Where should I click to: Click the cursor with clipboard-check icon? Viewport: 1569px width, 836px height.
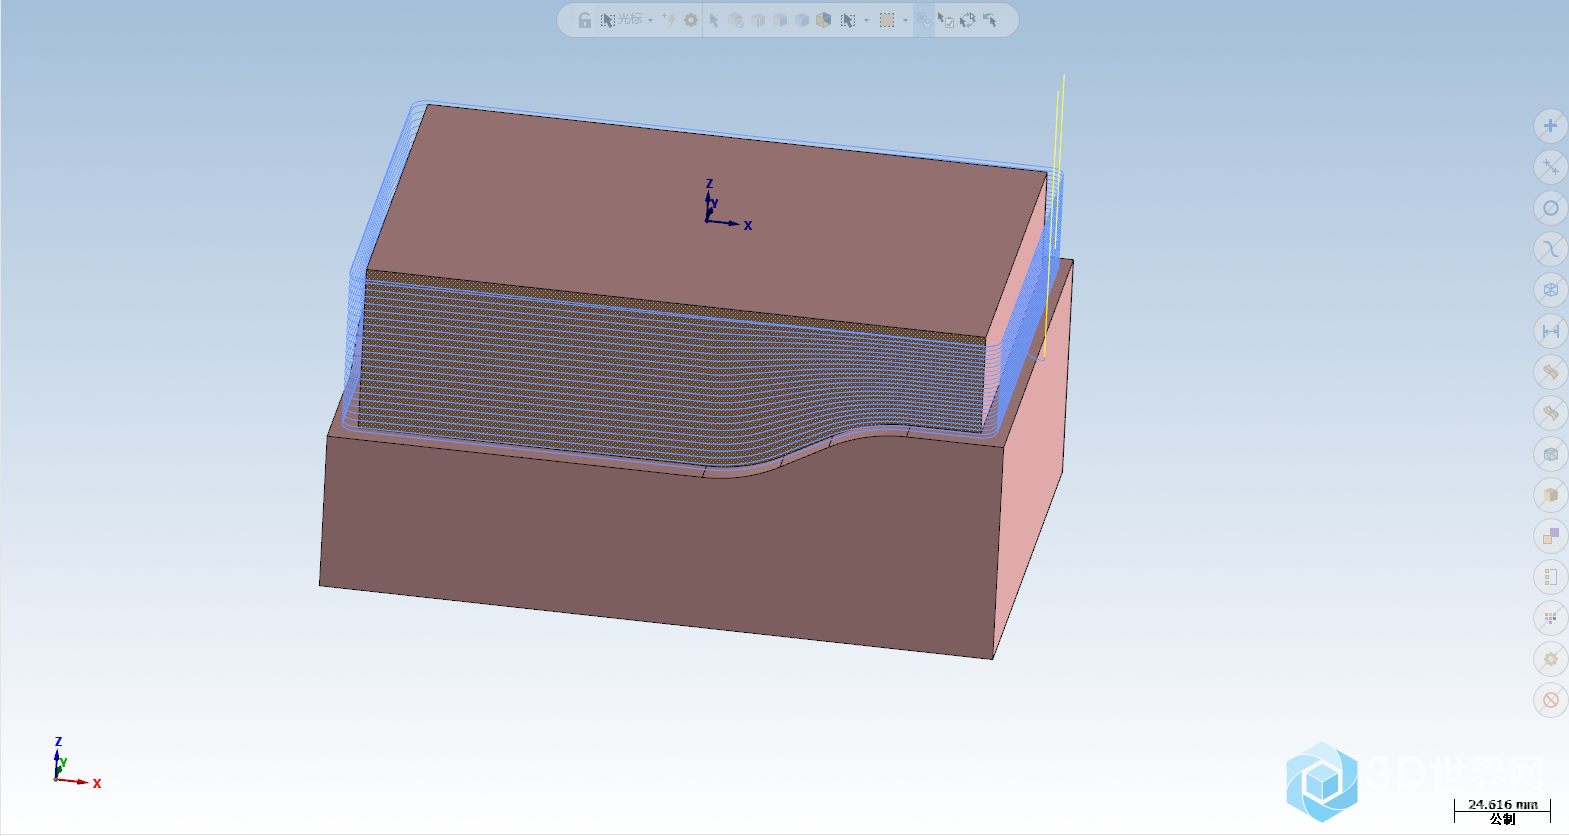tap(945, 20)
